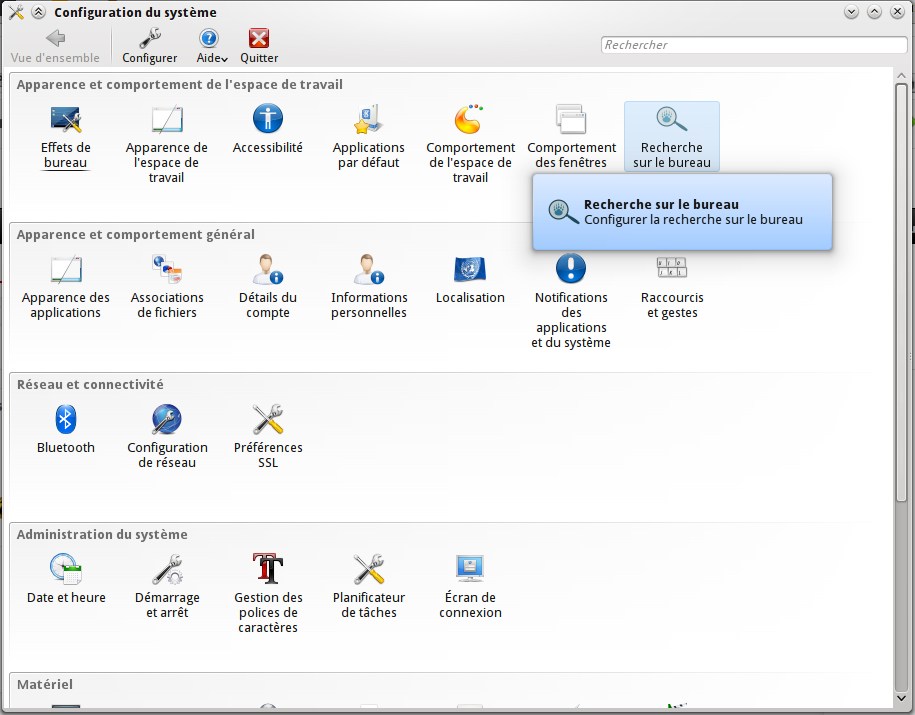Open Planificateur de tâches
The height and width of the screenshot is (715, 915).
pyautogui.click(x=368, y=587)
